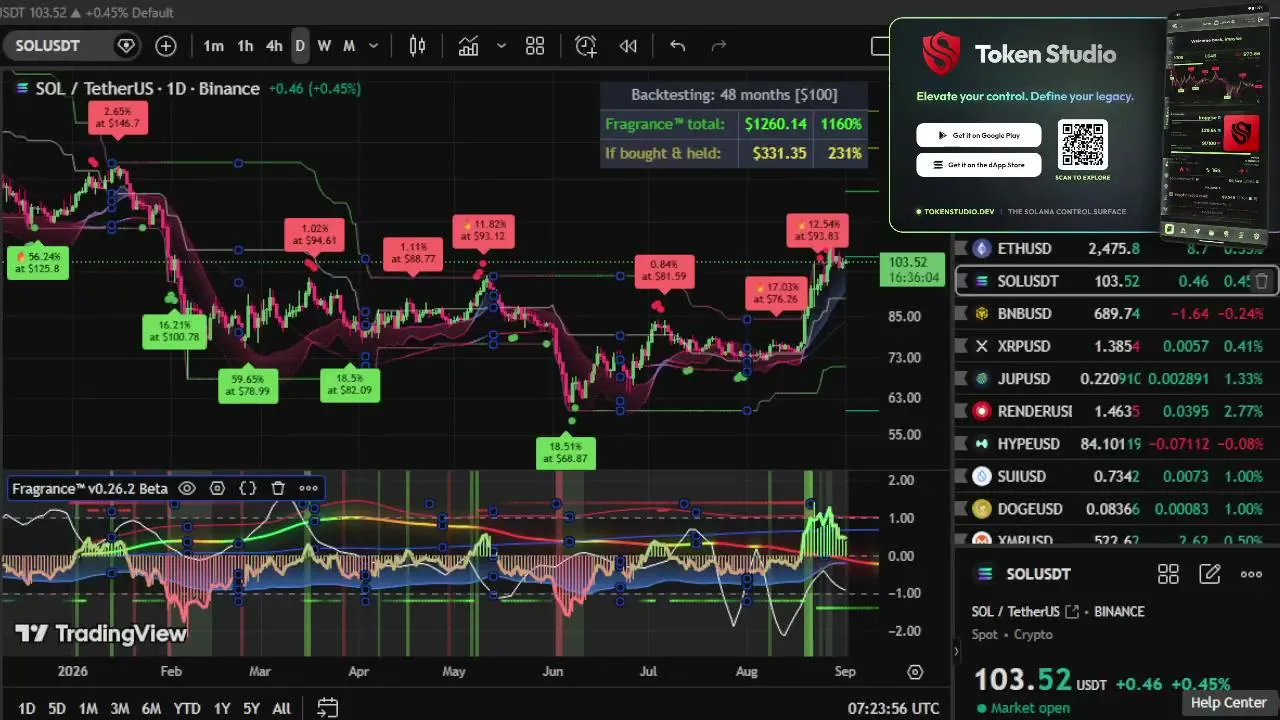Open the SOL / TetherUS external link icon
Image resolution: width=1280 pixels, height=720 pixels.
[x=1072, y=611]
